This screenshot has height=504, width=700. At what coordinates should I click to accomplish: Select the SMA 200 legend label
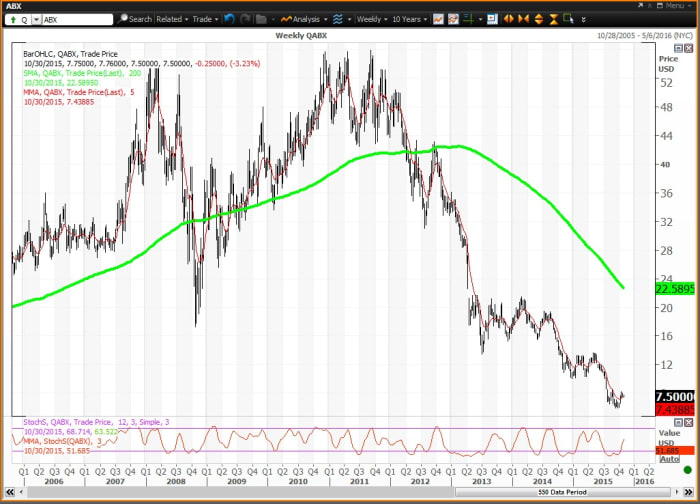[x=82, y=73]
